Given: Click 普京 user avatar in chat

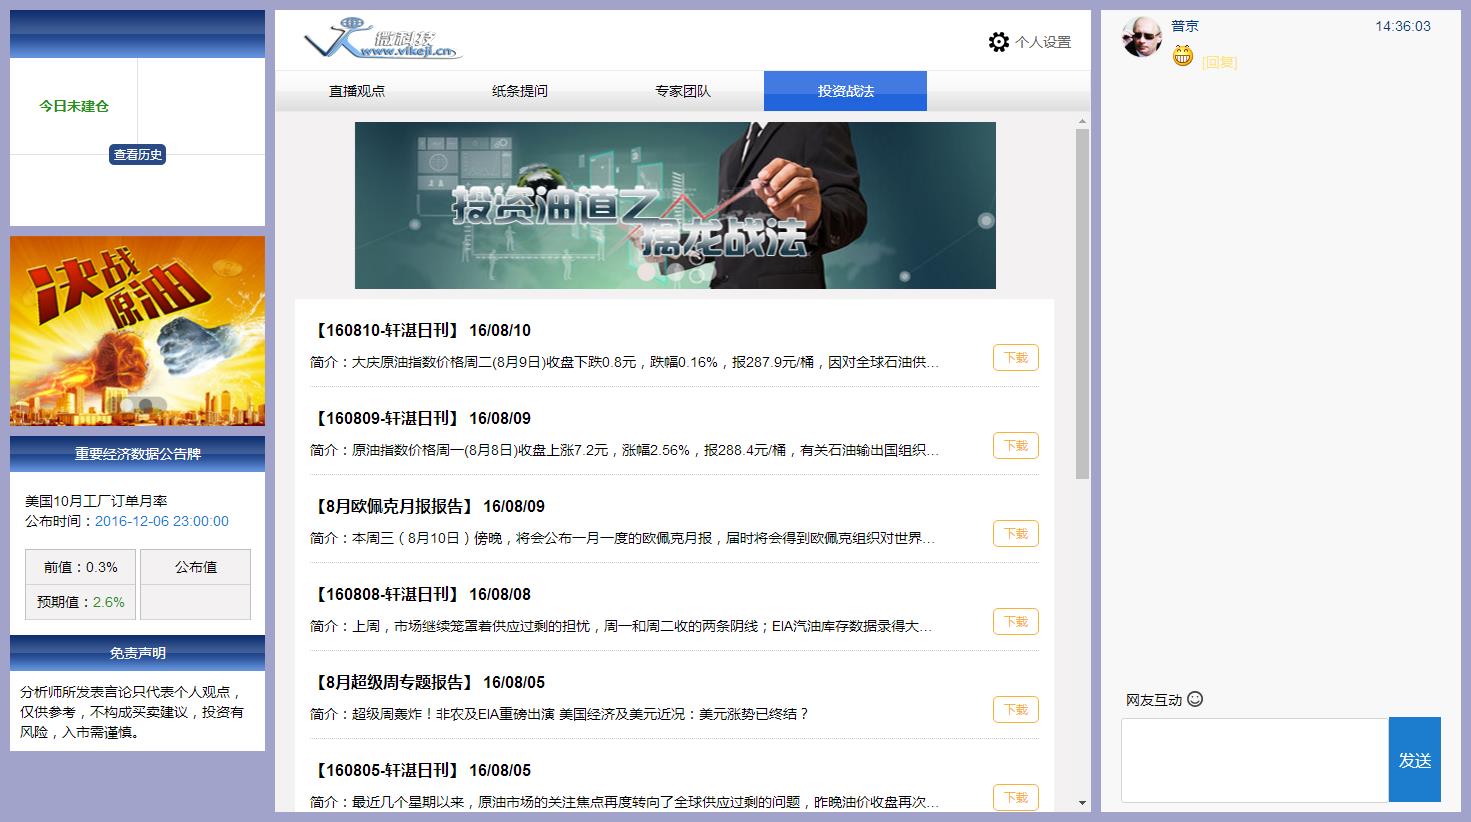Looking at the screenshot, I should point(1141,38).
